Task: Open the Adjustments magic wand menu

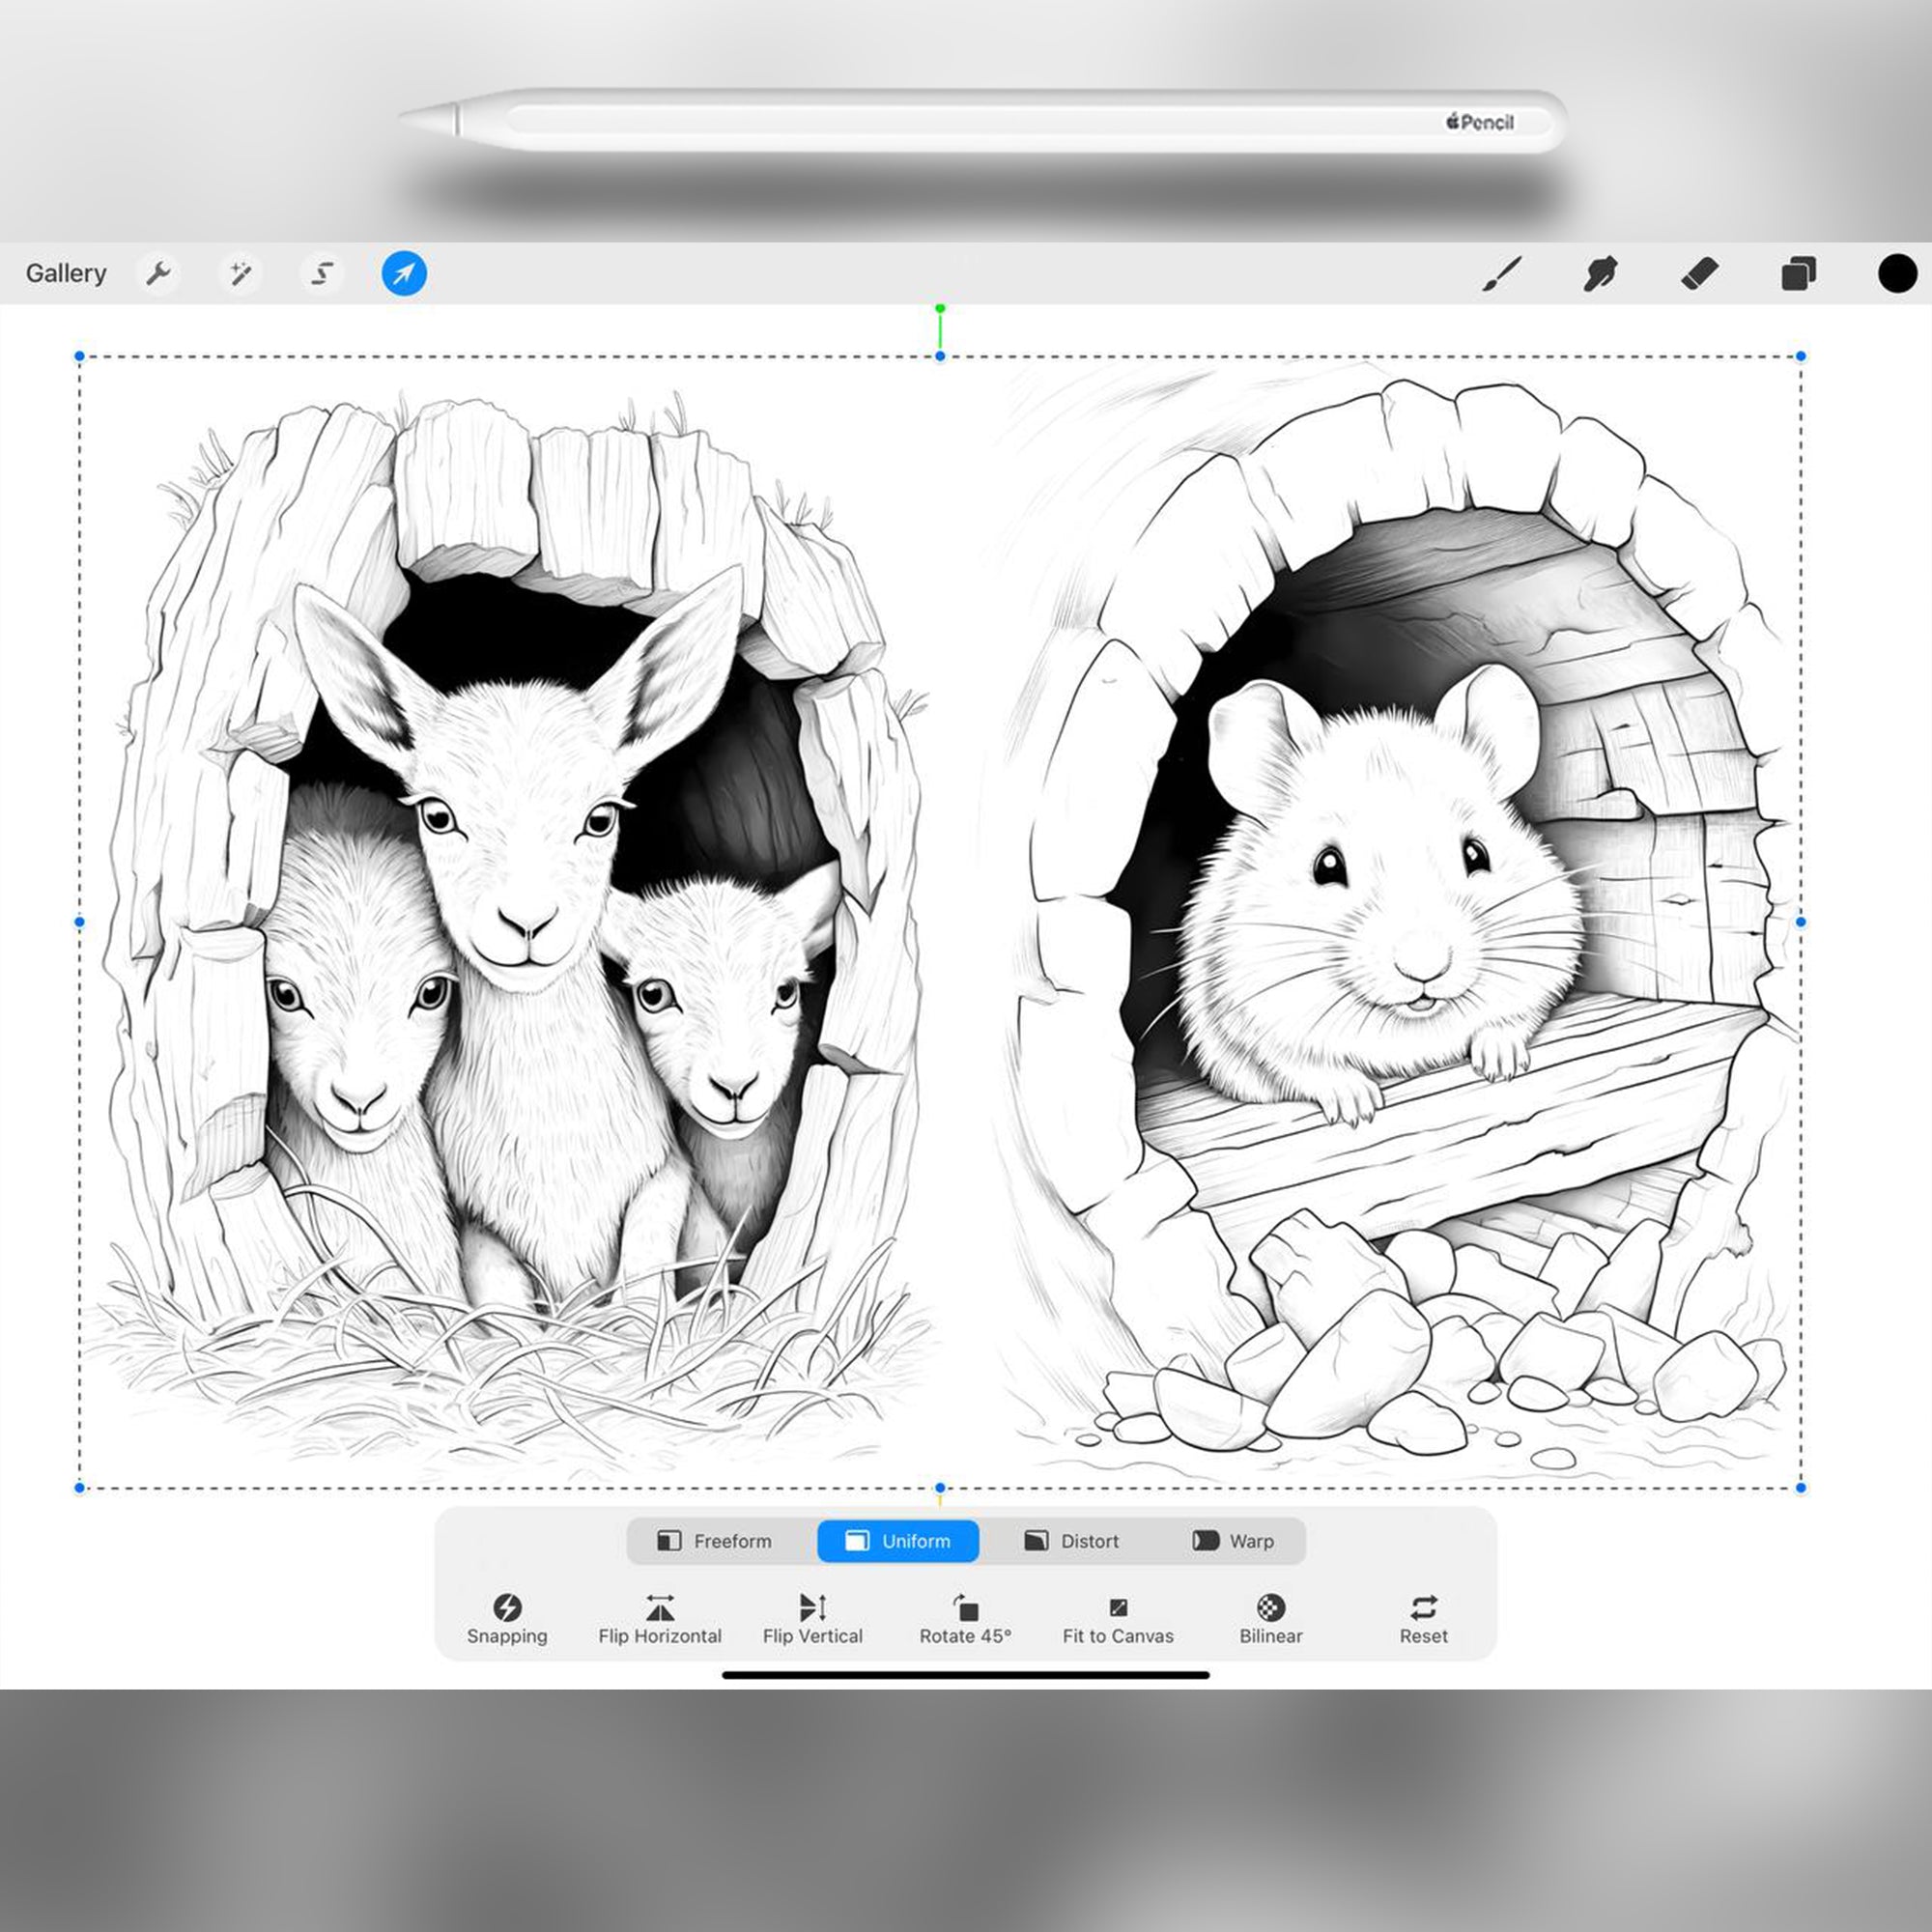Action: coord(241,273)
